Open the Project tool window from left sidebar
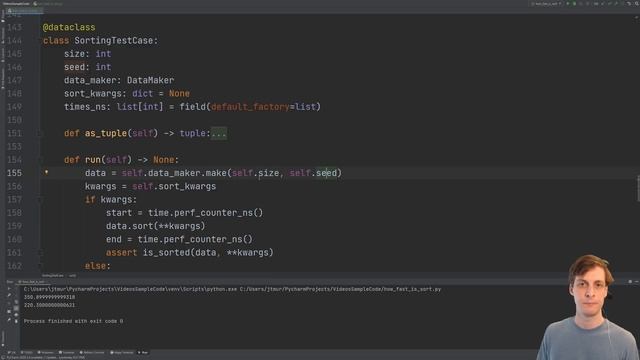This screenshot has height=360, width=640. tap(3, 17)
